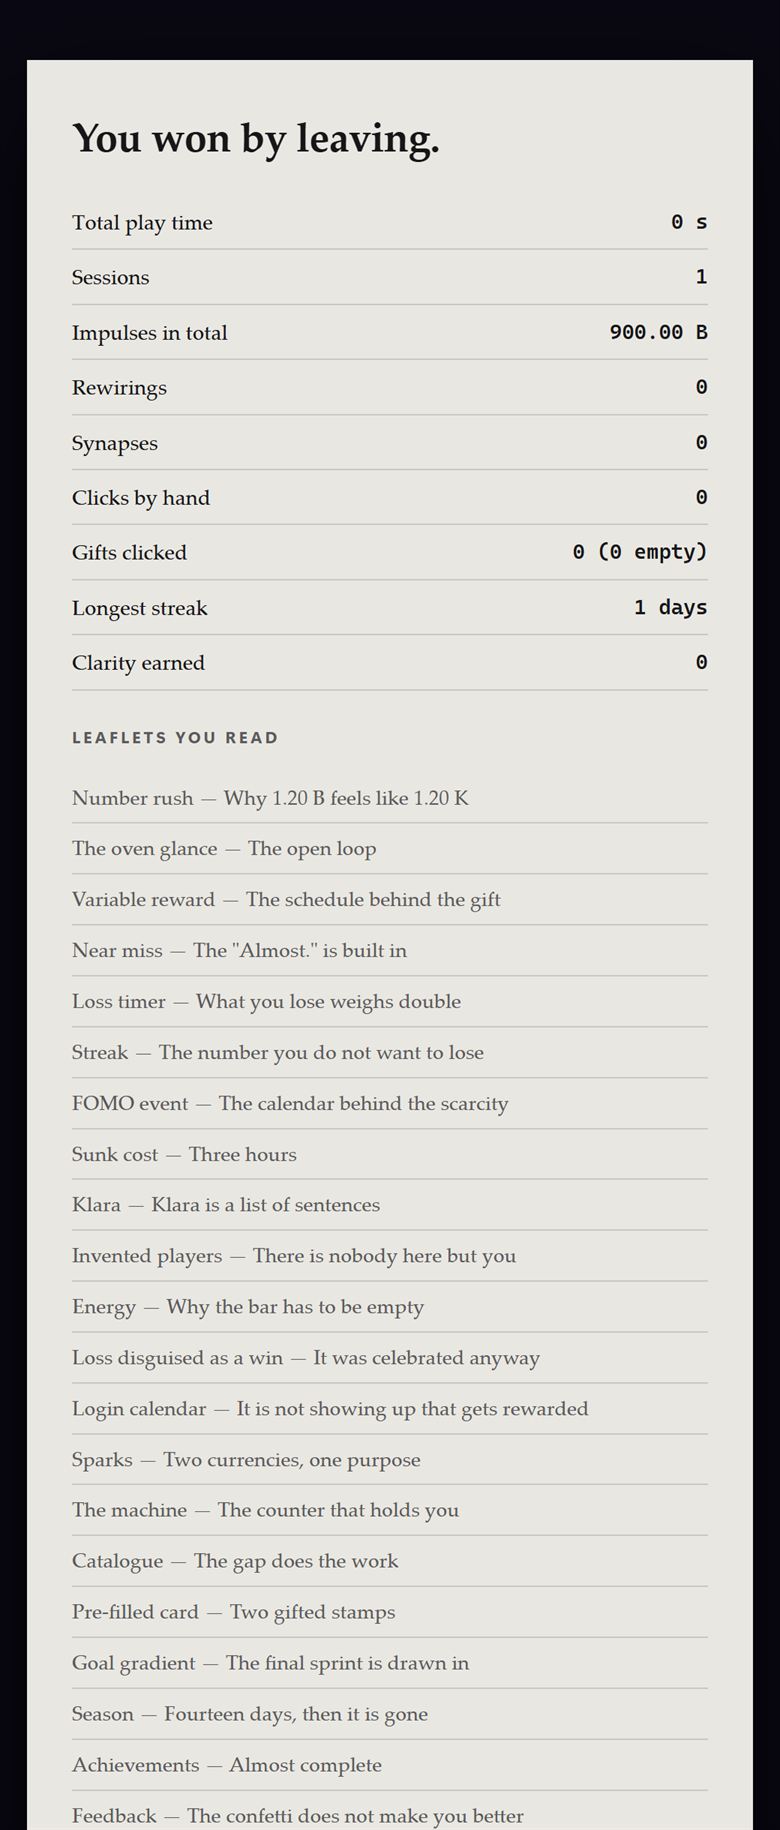Viewport: 780px width, 1830px height.
Task: Open the Number rush leaflet
Action: pyautogui.click(x=390, y=798)
